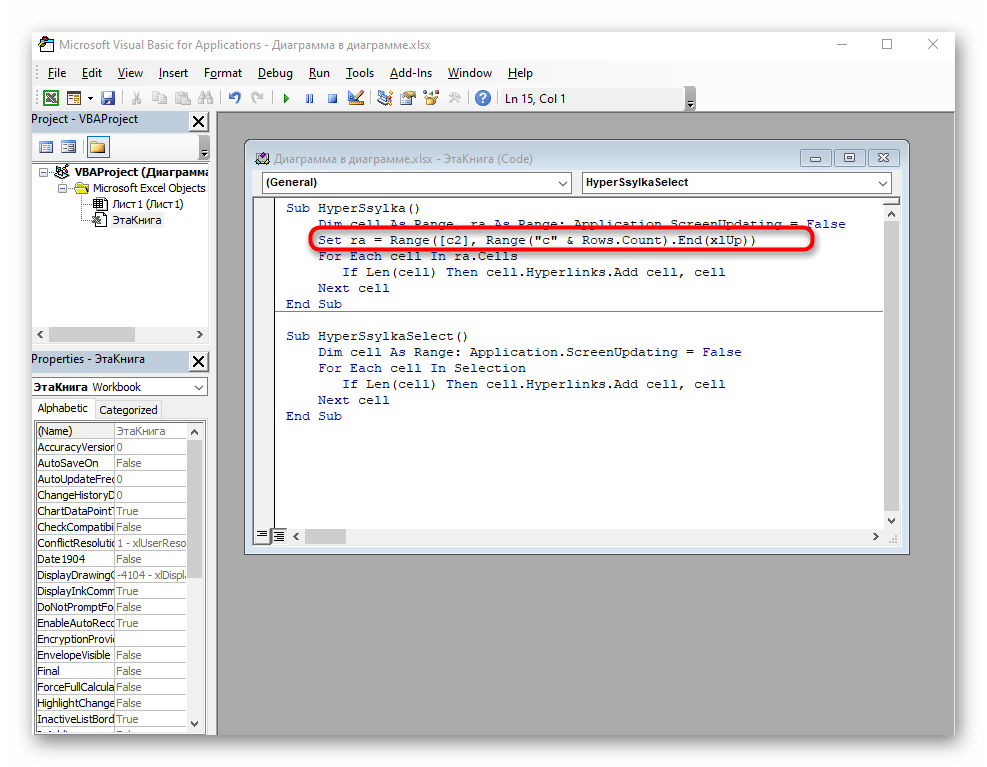
Task: Toggle Design Mode icon
Action: click(x=355, y=98)
